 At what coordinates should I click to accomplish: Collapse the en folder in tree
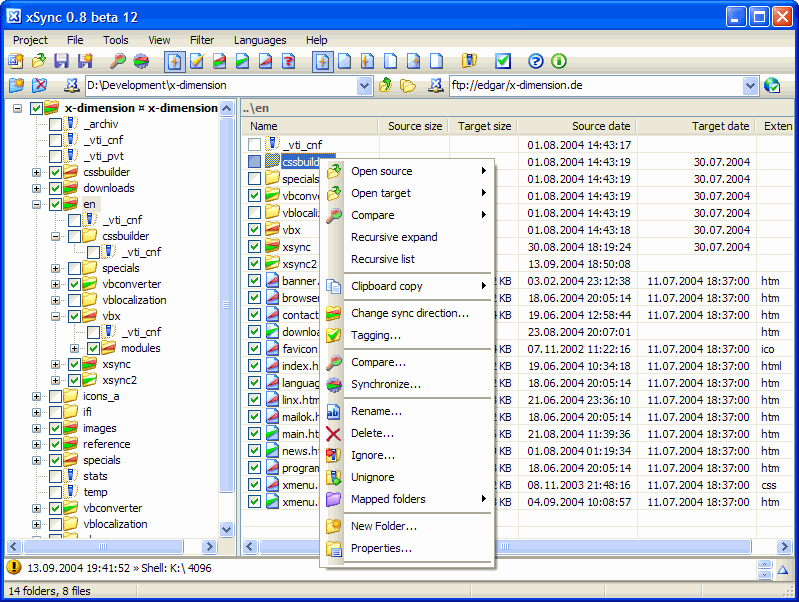(x=36, y=204)
